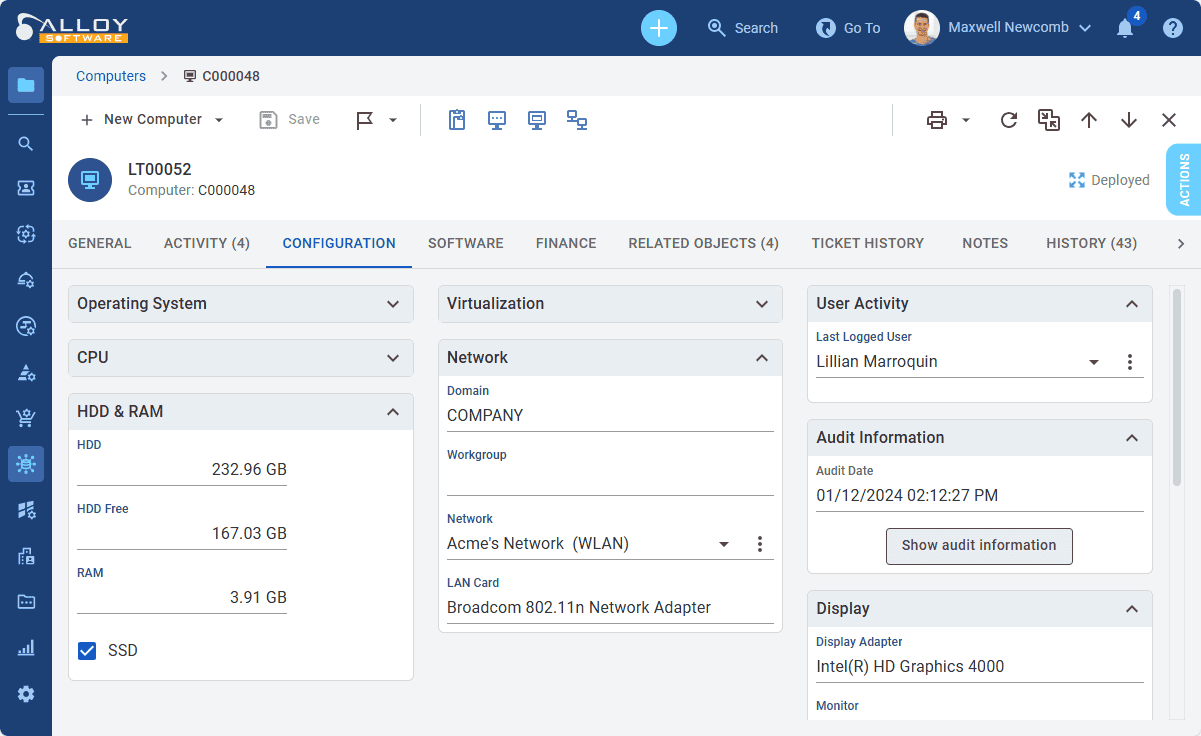Click the print icon in toolbar
Screen dimensions: 1201x736
(937, 120)
